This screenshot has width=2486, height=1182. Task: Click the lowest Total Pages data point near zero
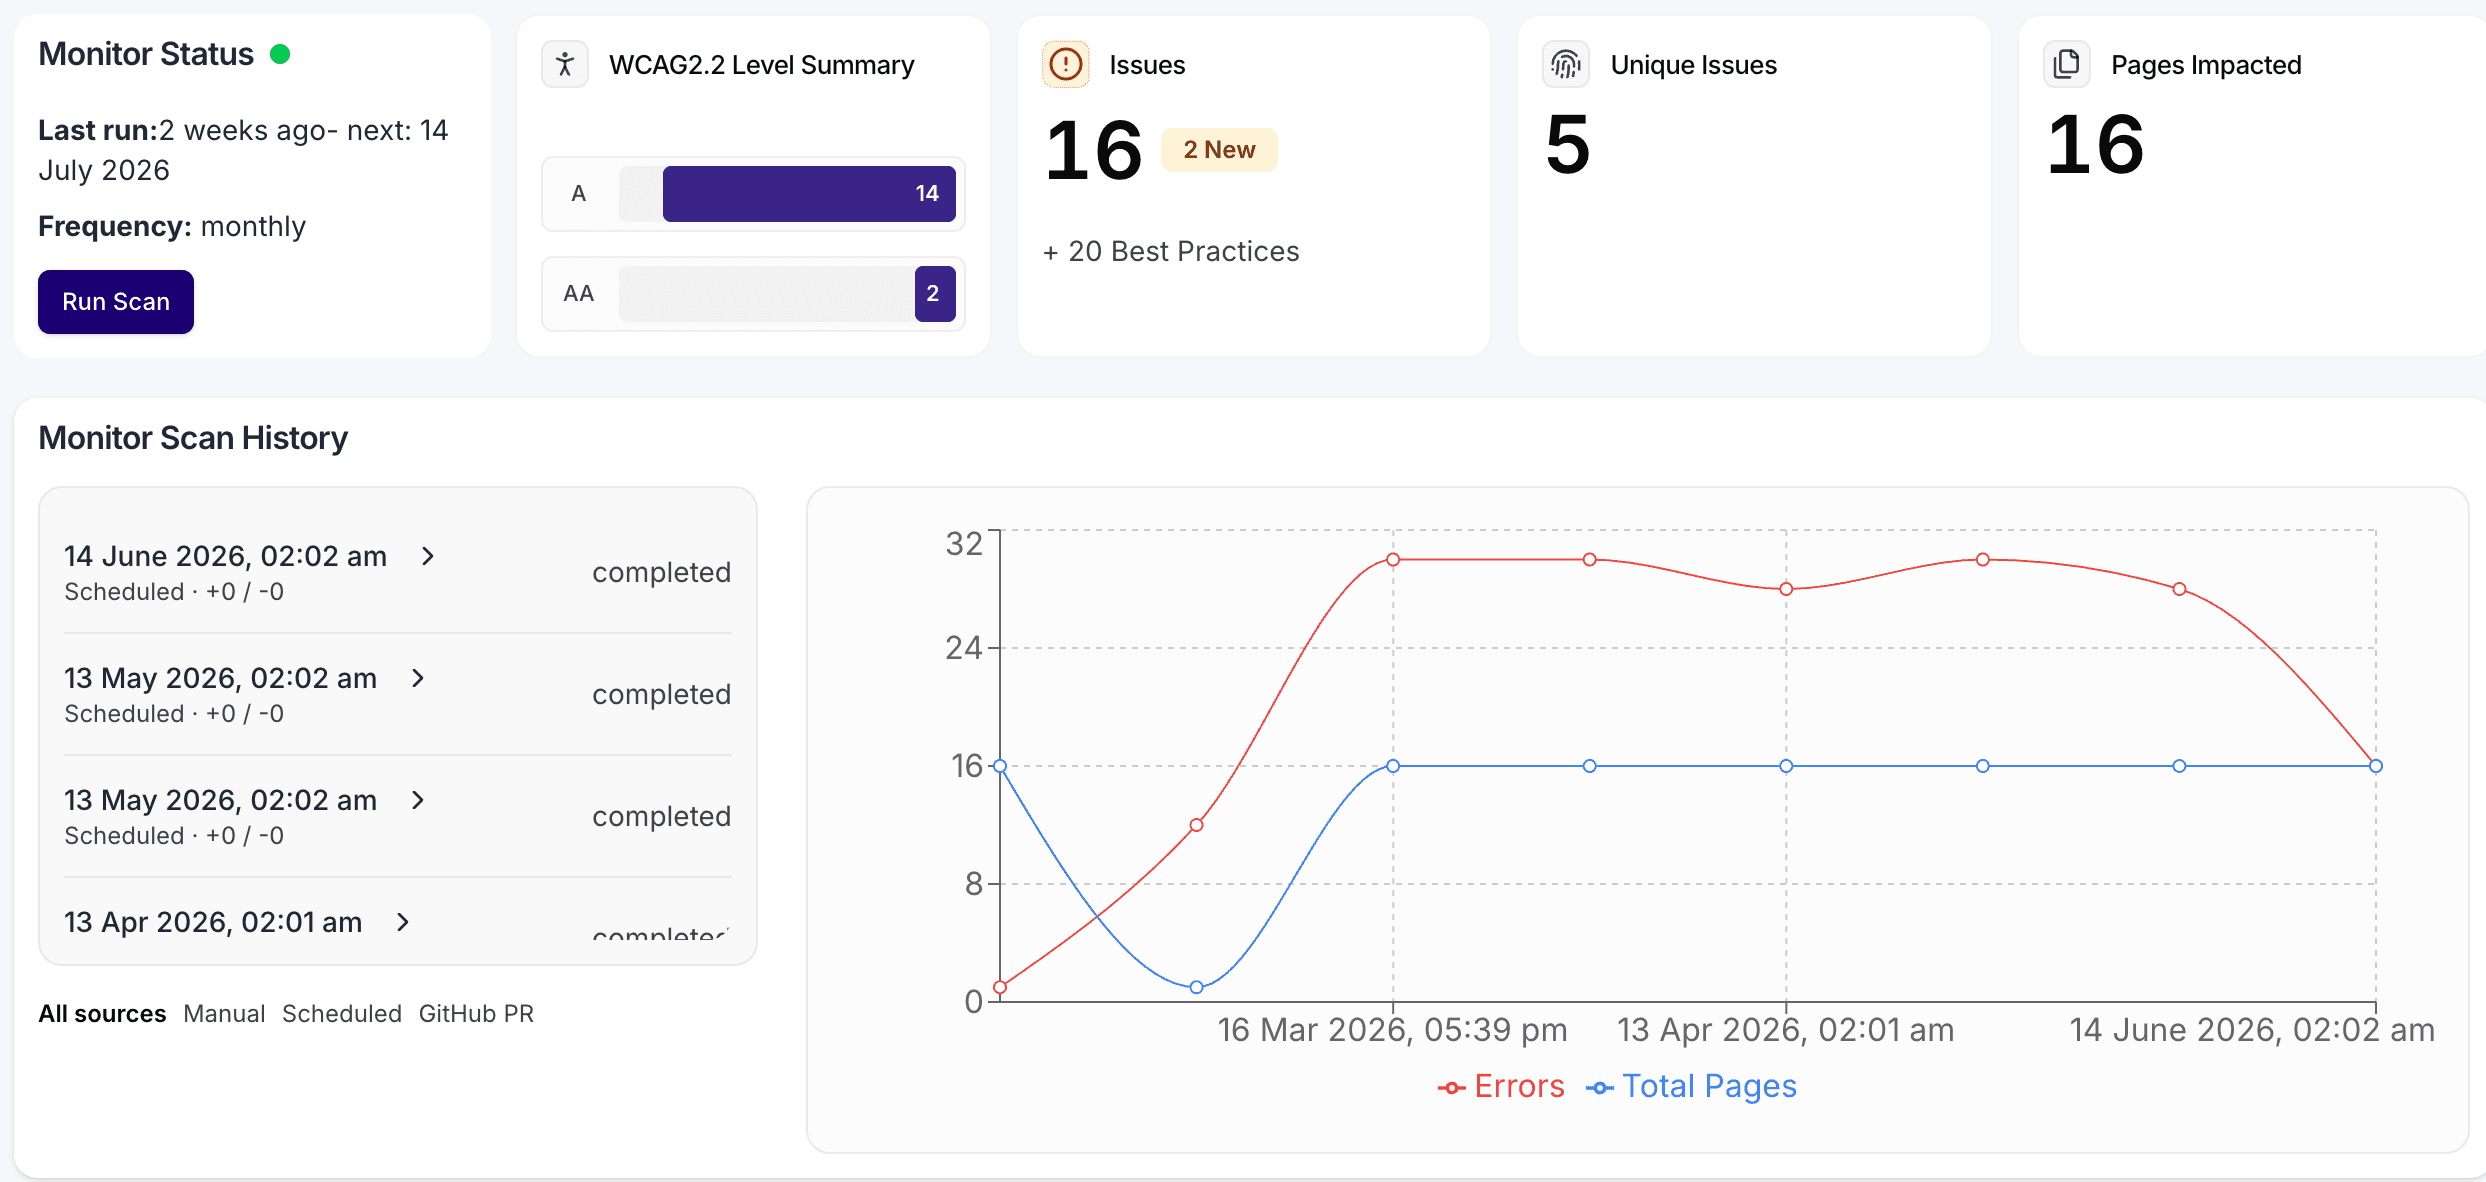click(1196, 987)
